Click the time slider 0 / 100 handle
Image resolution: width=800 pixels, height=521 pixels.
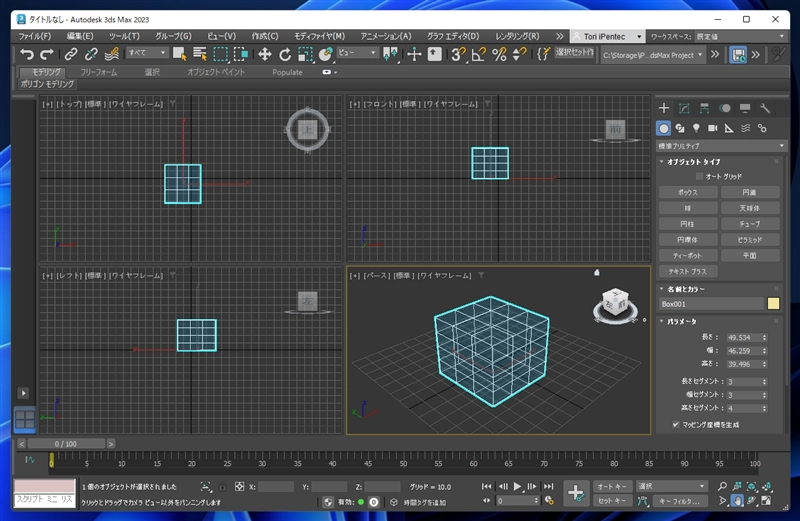click(66, 444)
